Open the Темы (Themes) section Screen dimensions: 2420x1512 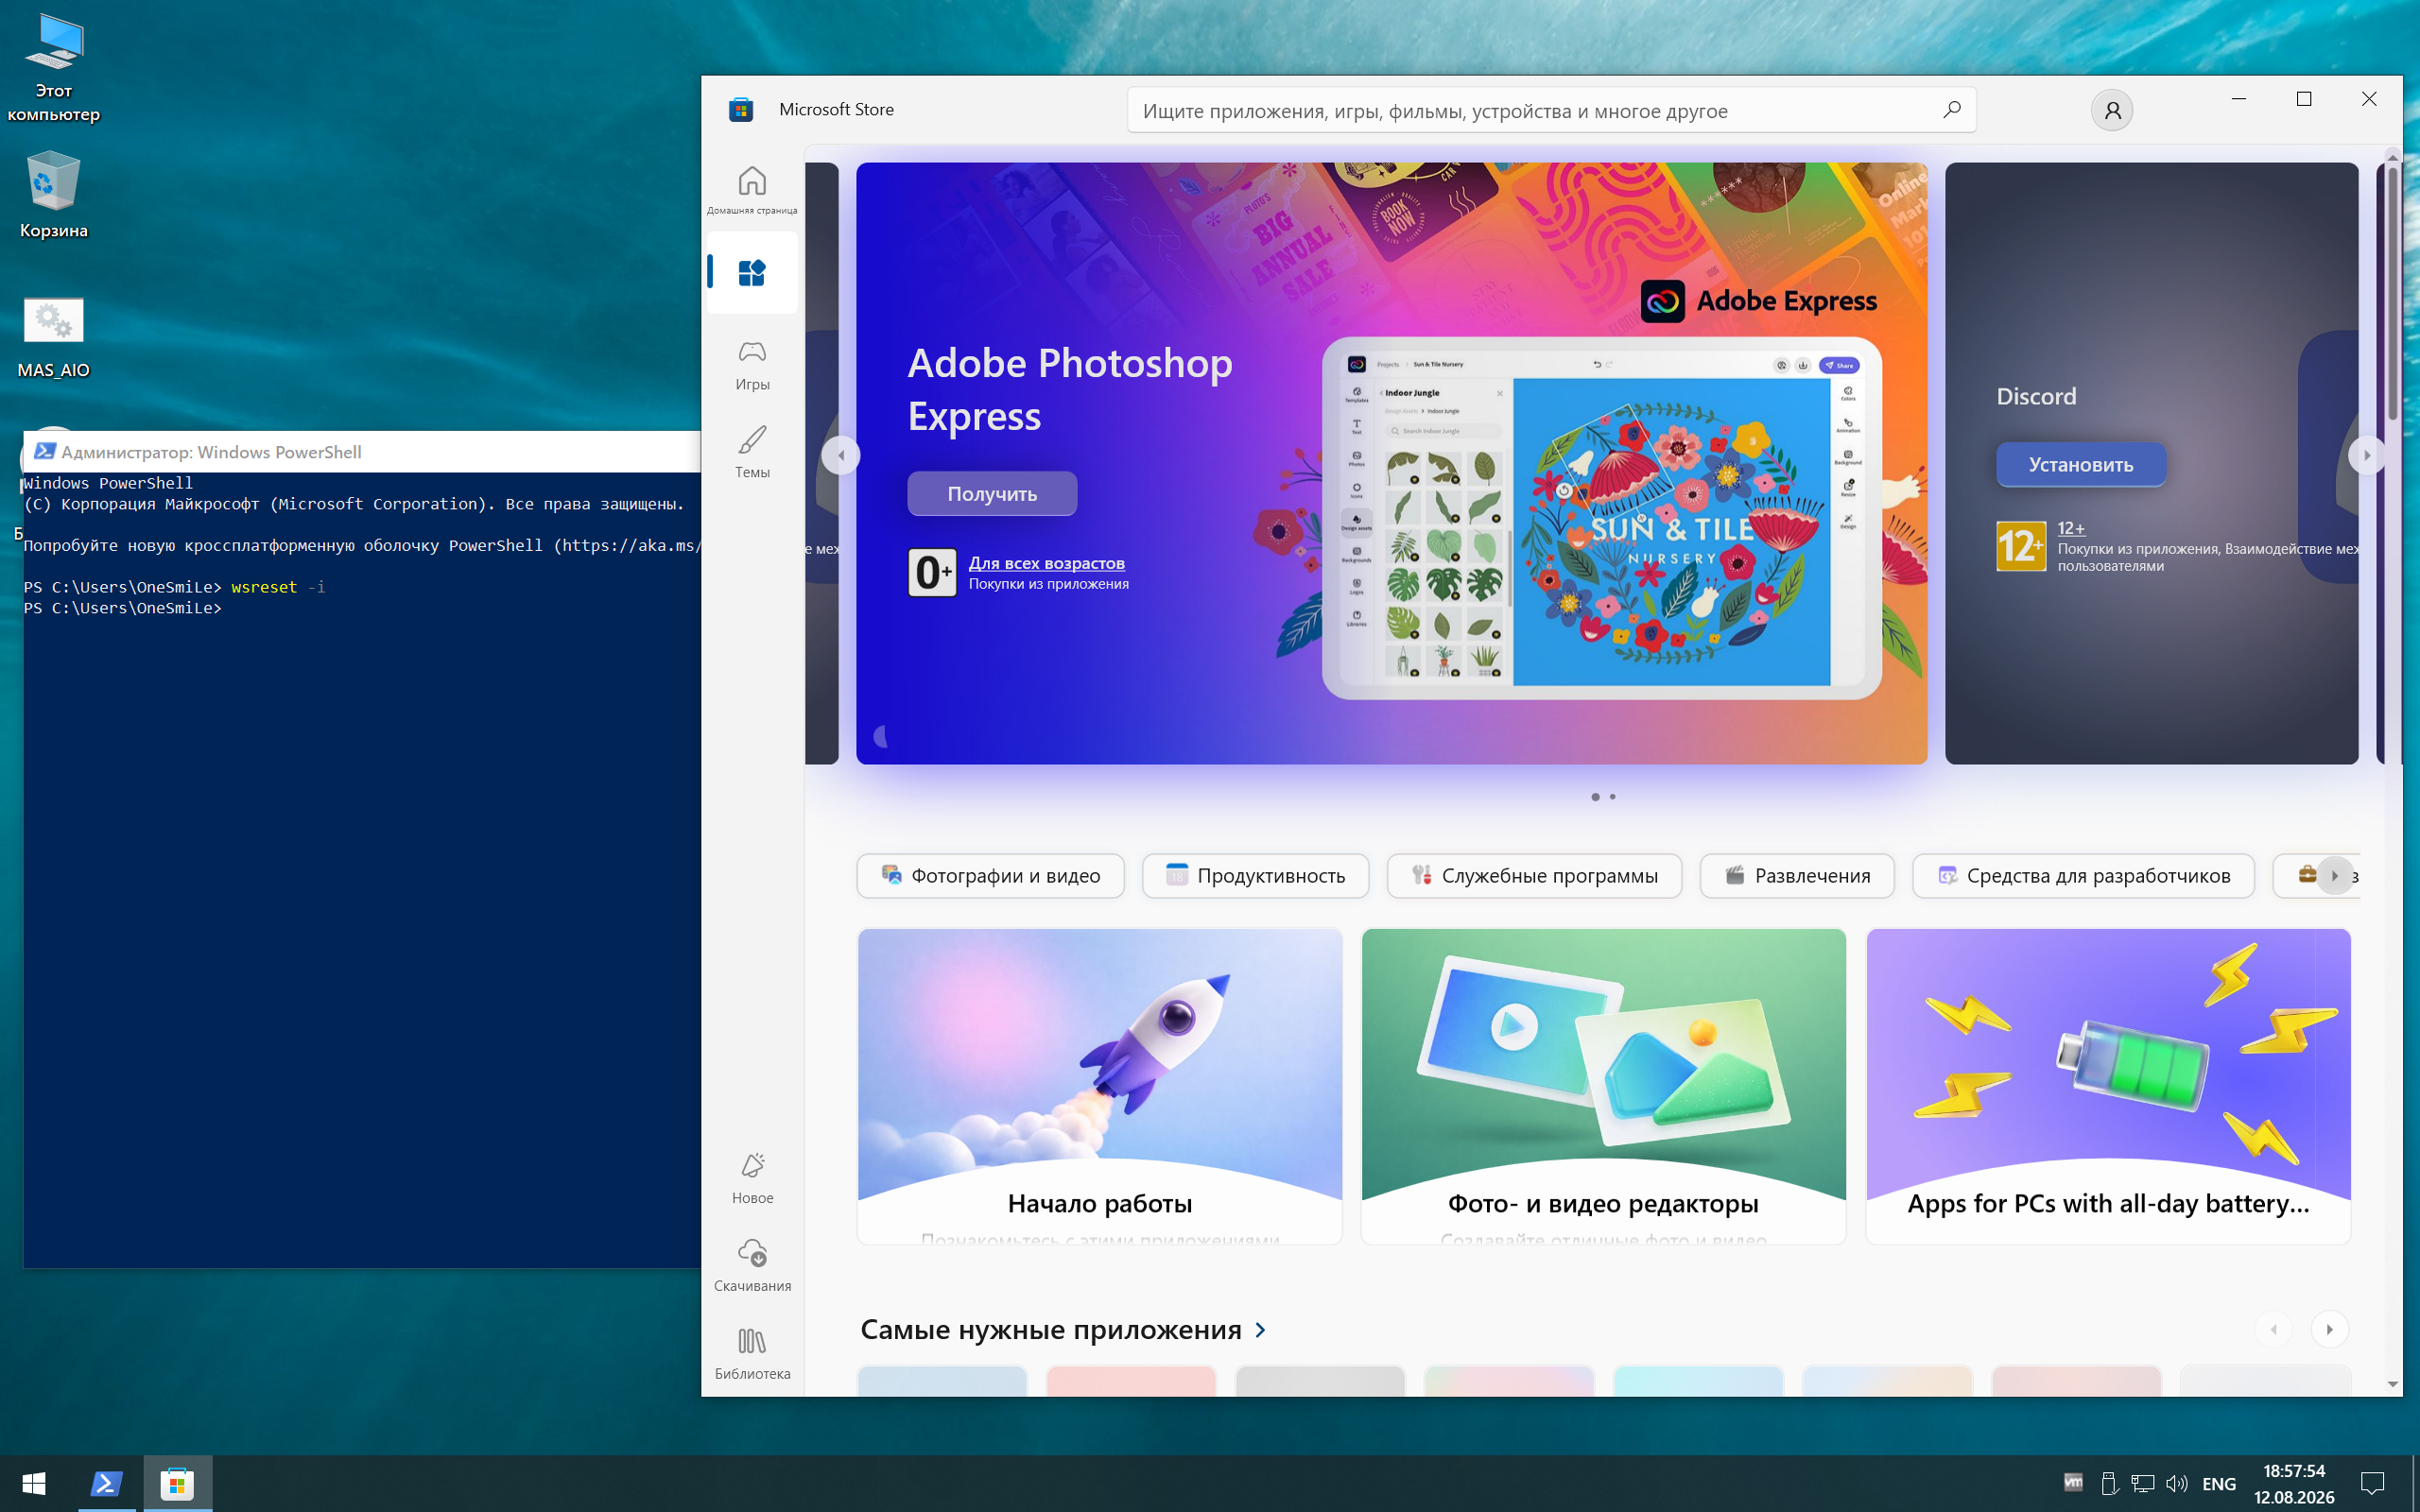click(751, 452)
